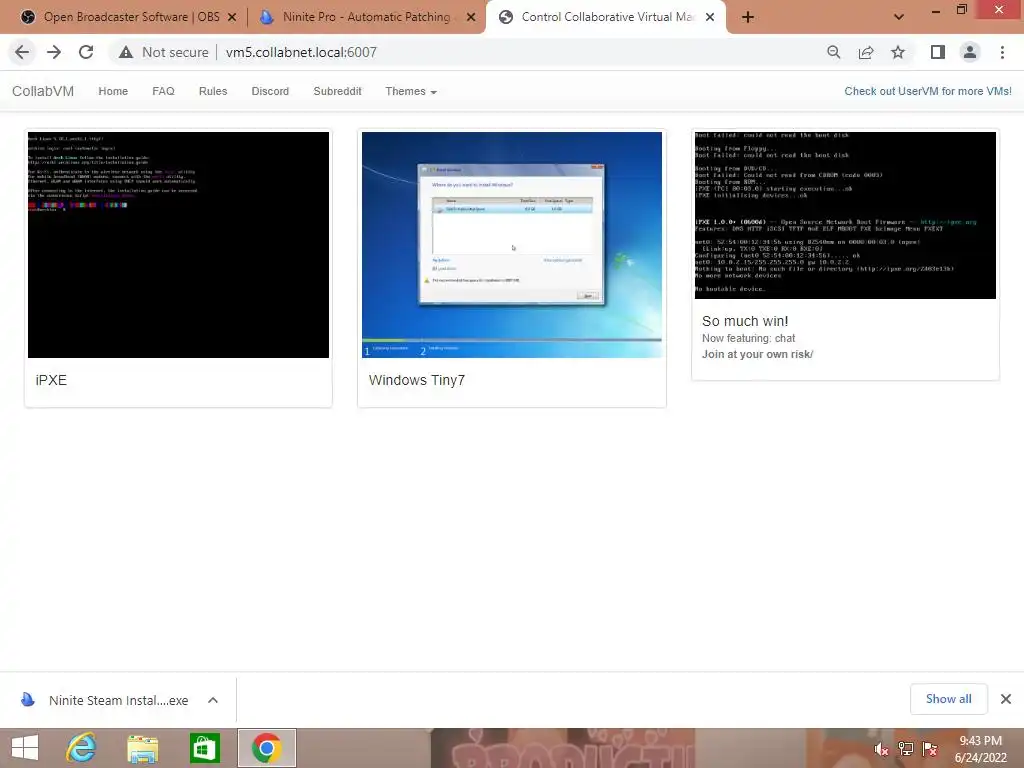Click Check out UserVM for more VMs link

point(927,91)
